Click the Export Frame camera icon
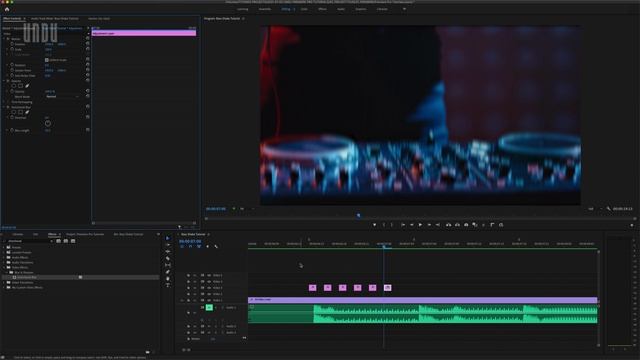Screen dimensions: 640x360 click(x=466, y=225)
